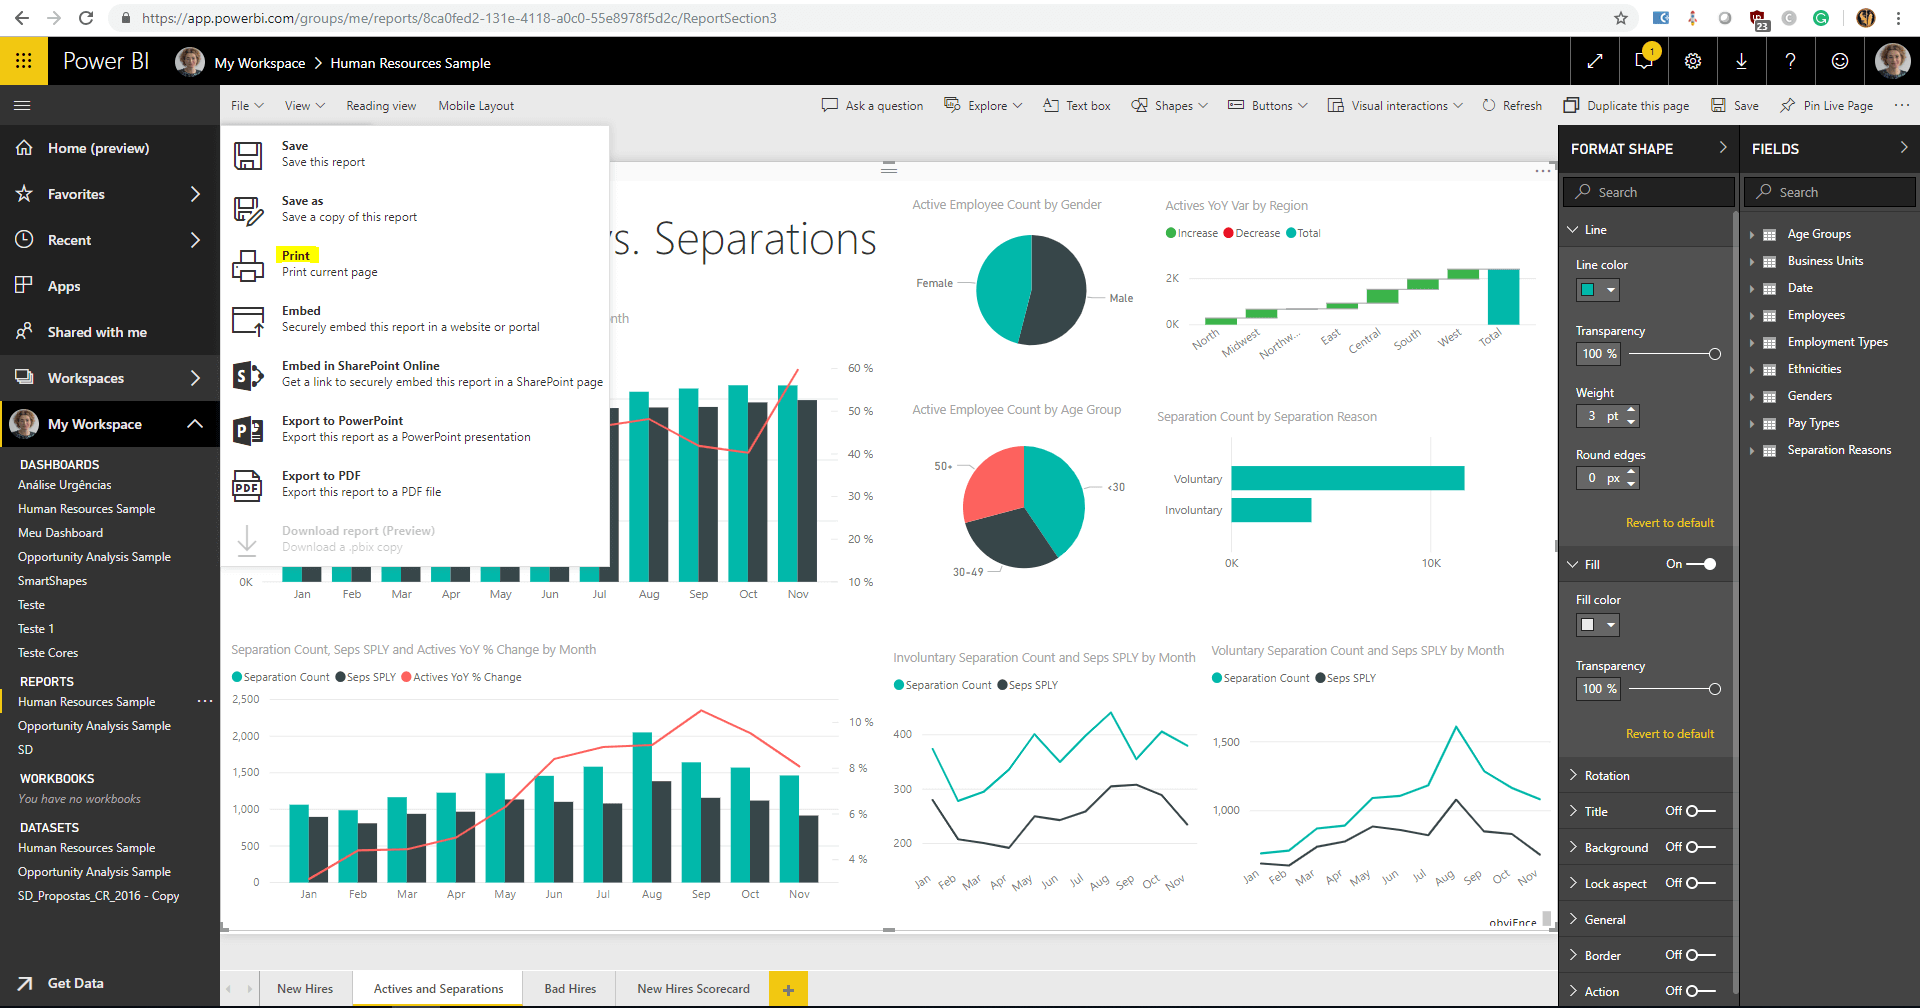This screenshot has width=1920, height=1008.
Task: Choose Embed in SharePoint Online
Action: (x=361, y=365)
